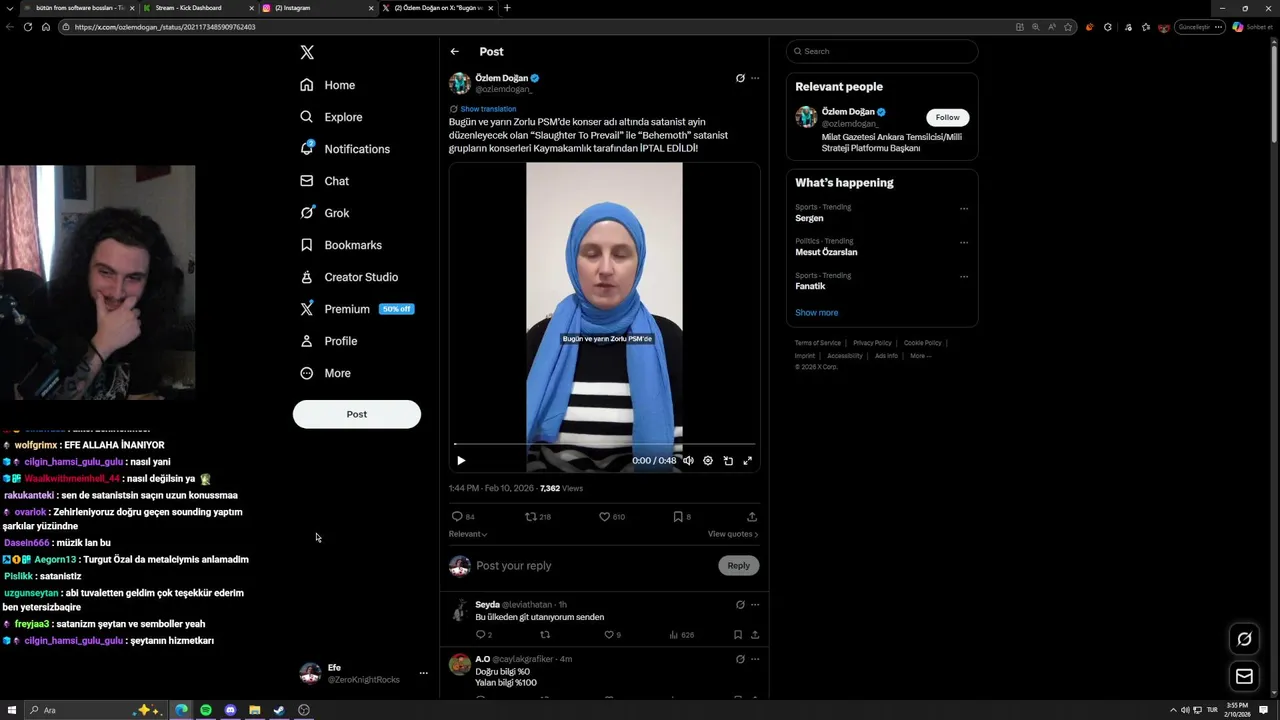The image size is (1280, 720).
Task: Open more options for Mesut Özarslan trend
Action: pyautogui.click(x=964, y=243)
